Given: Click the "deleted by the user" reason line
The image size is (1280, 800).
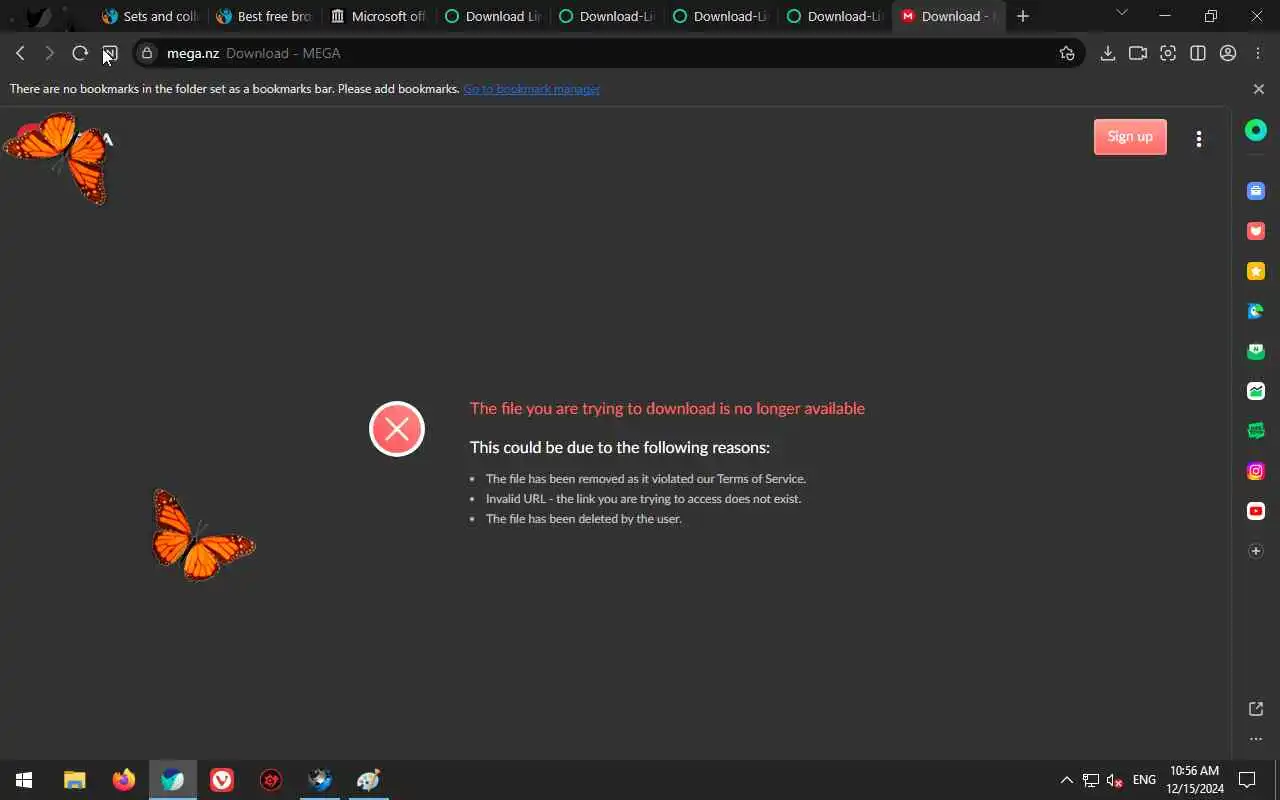Looking at the screenshot, I should coord(583,519).
